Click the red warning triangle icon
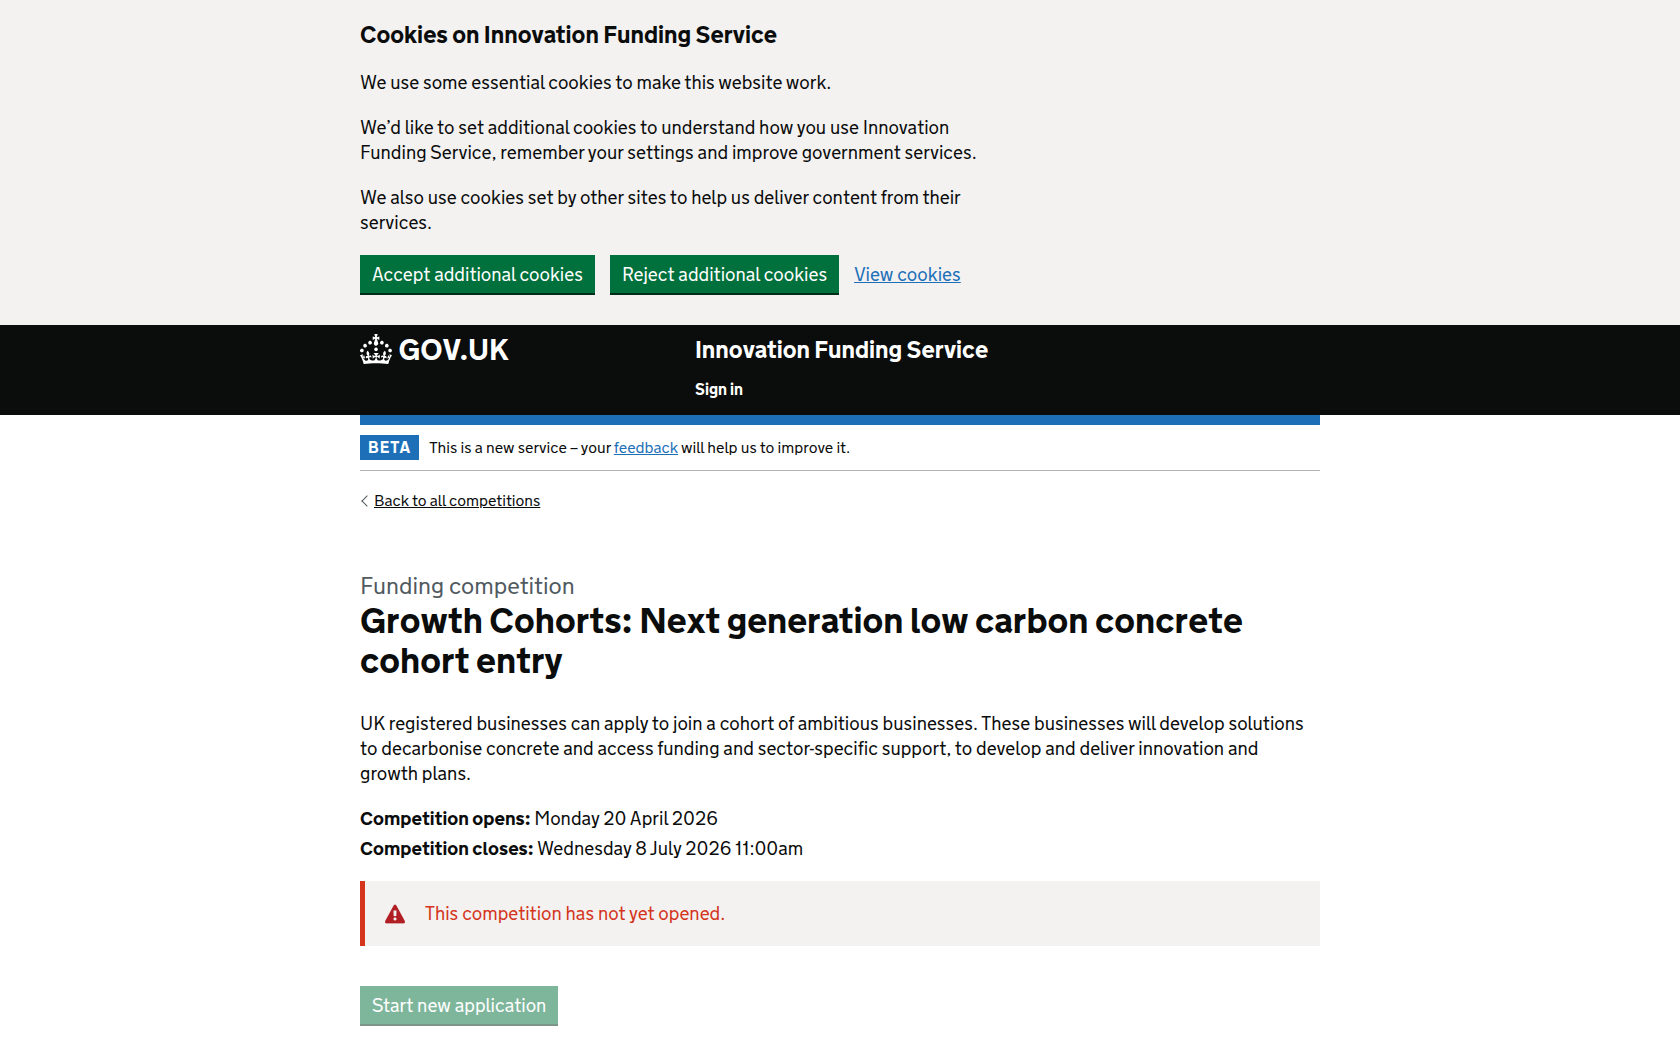The height and width of the screenshot is (1050, 1680). pos(395,914)
